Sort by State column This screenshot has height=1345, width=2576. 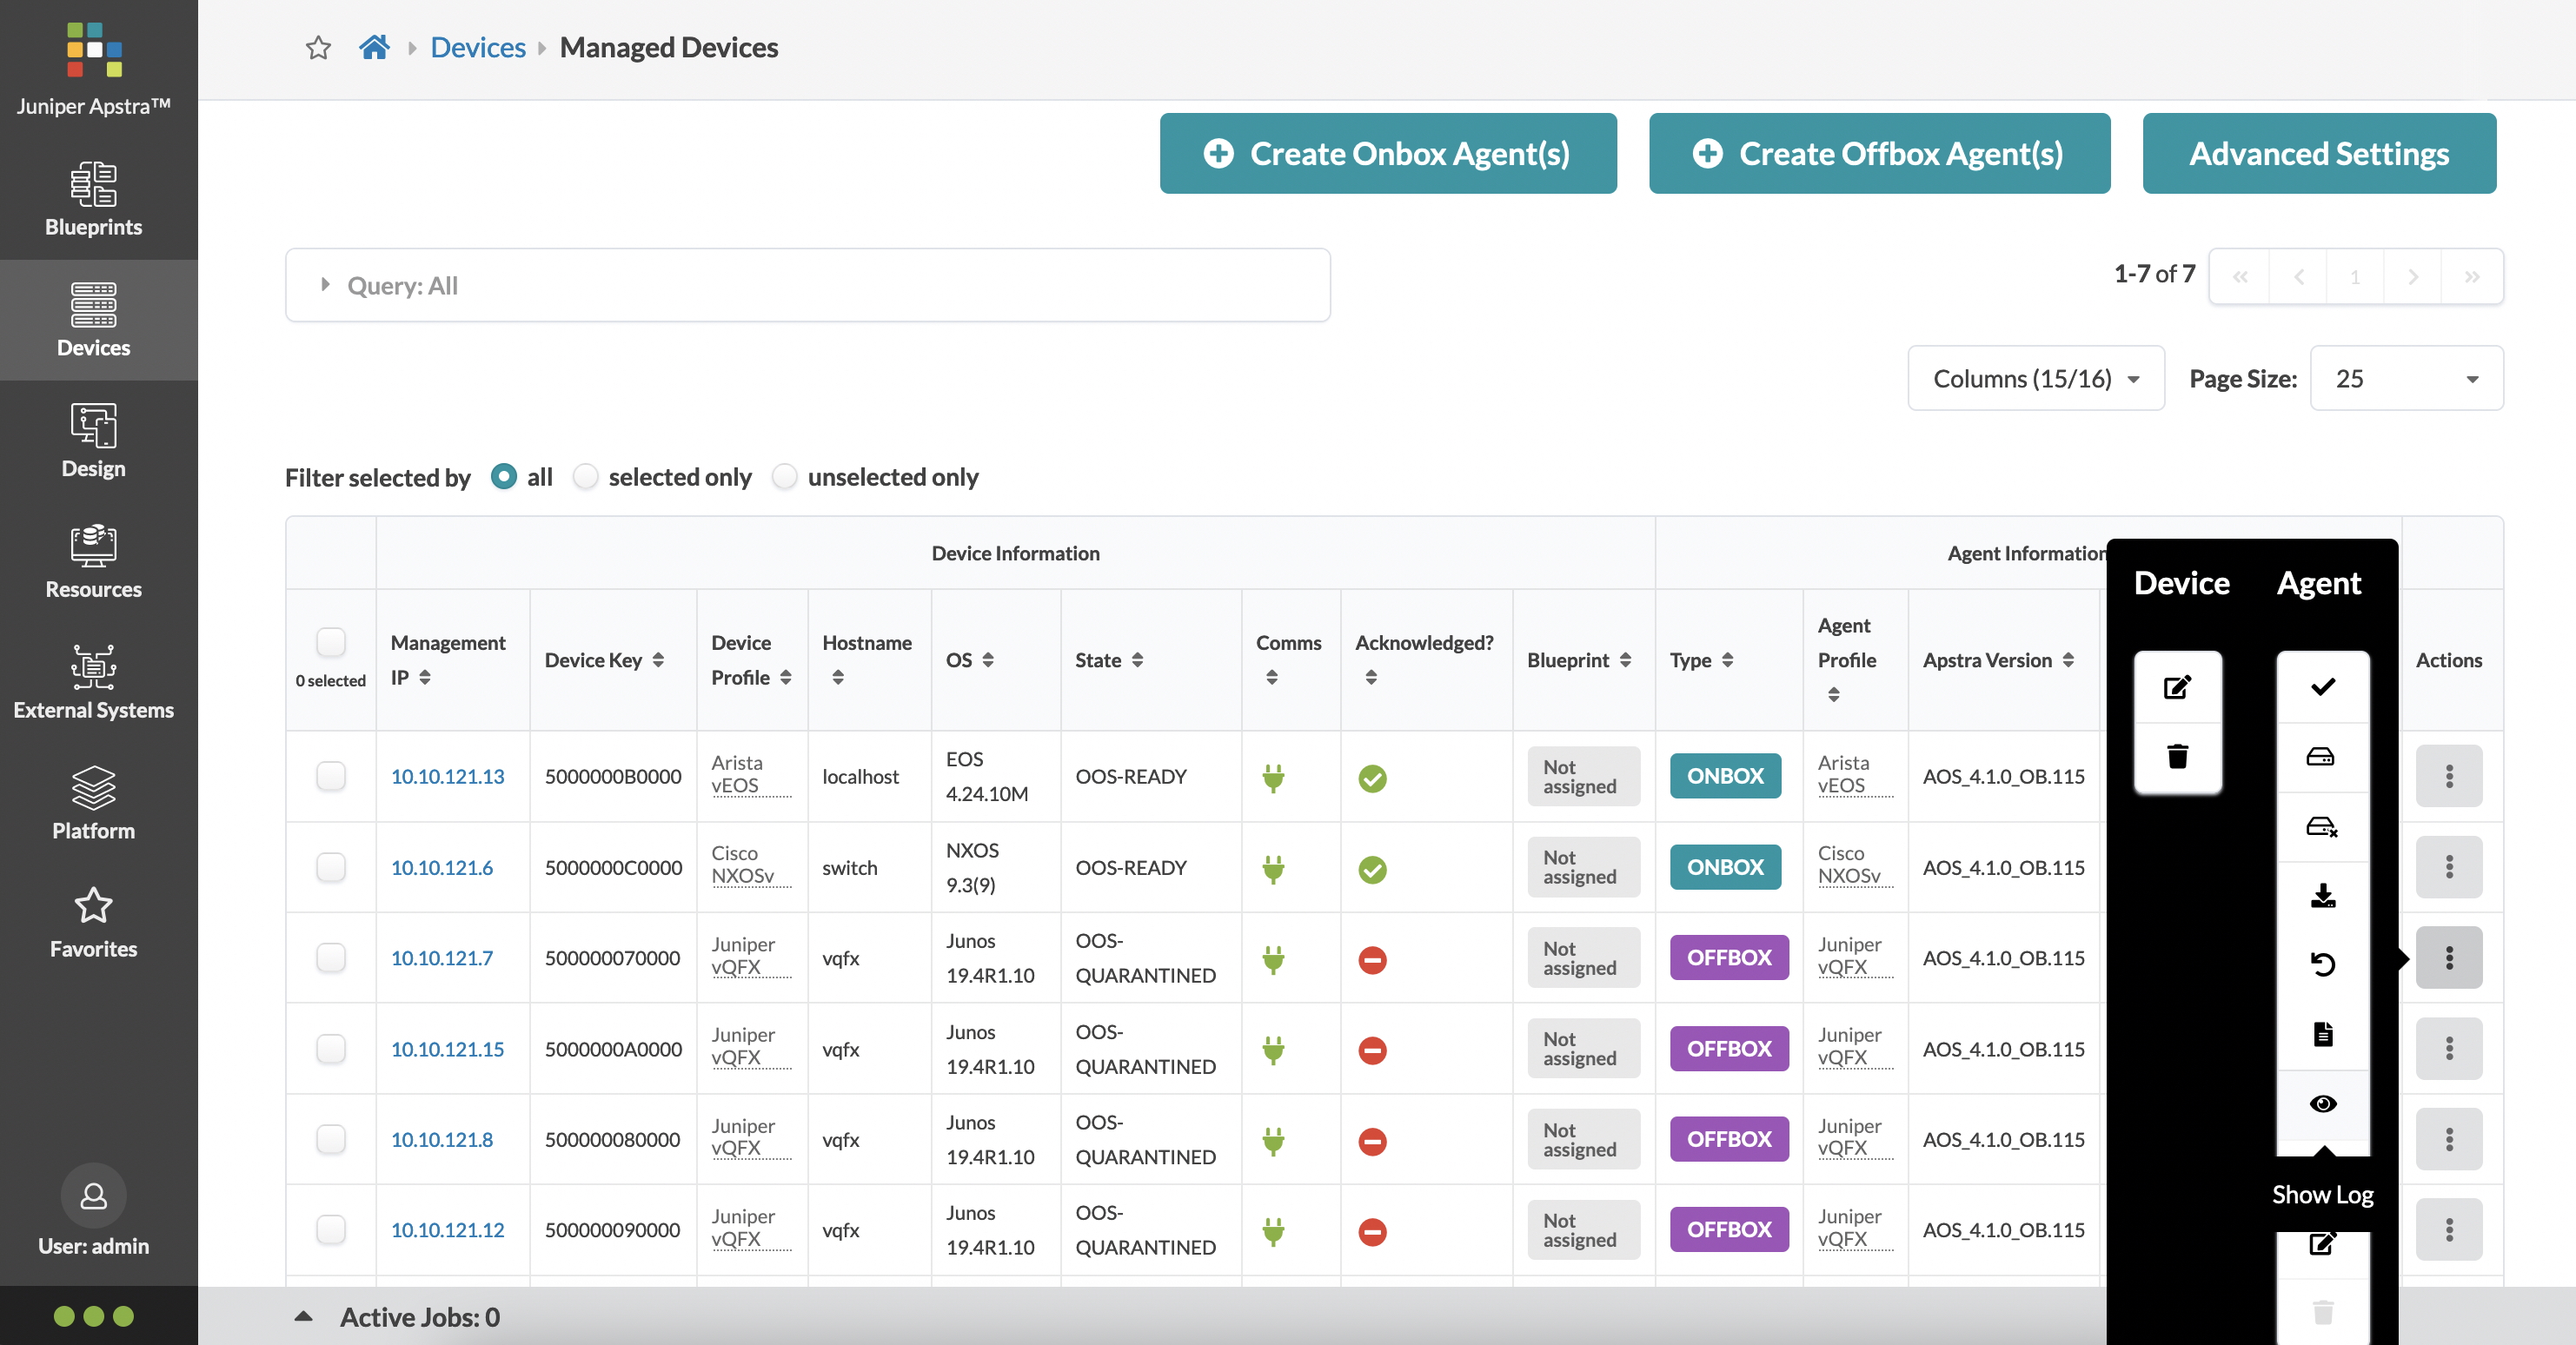pos(1137,660)
